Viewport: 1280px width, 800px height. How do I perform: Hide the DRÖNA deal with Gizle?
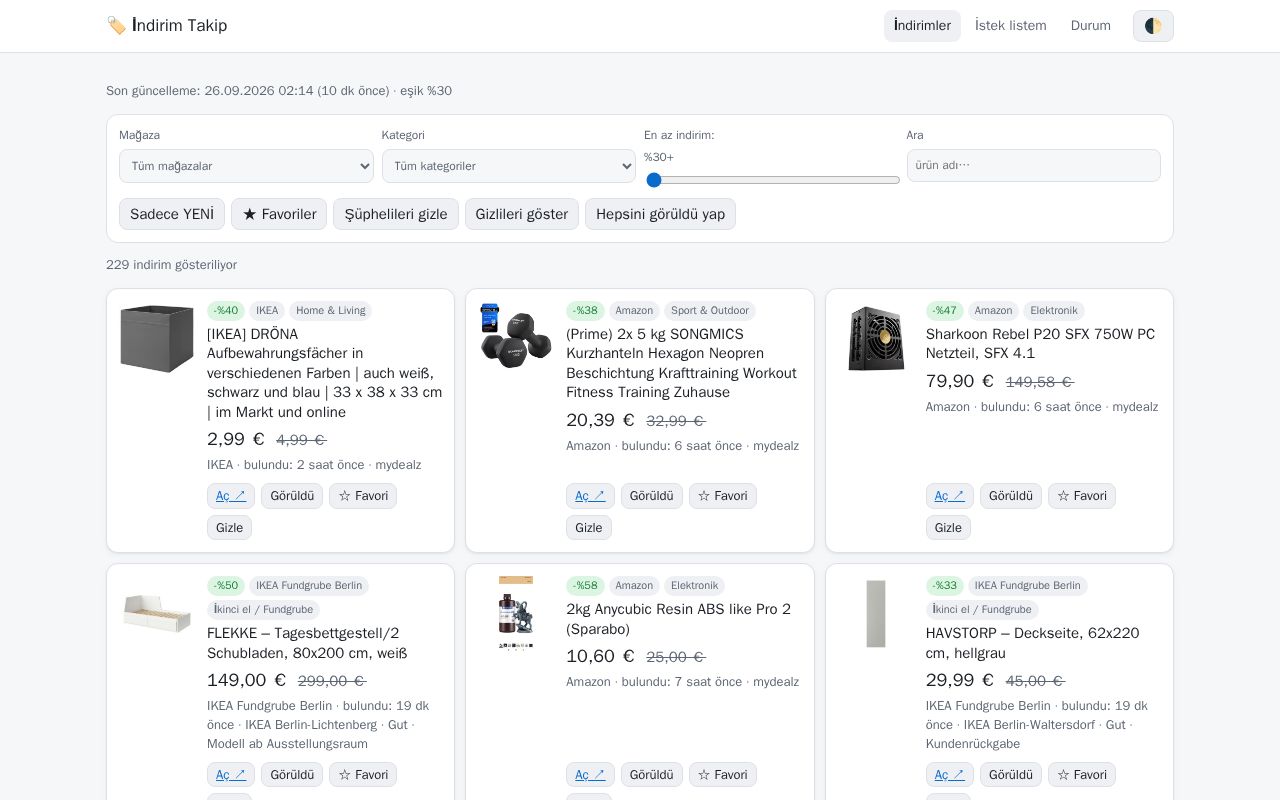coord(229,528)
